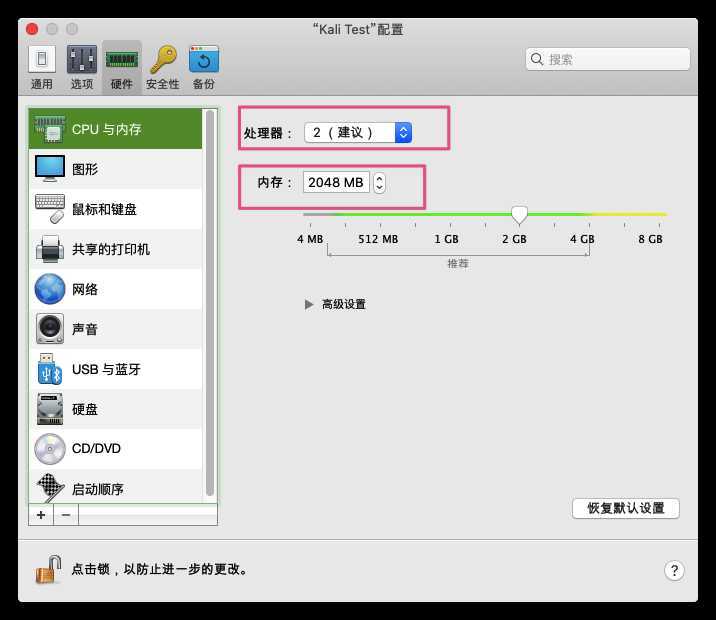Select 启动顺序 label in the hardware list
This screenshot has height=620, width=716.
pyautogui.click(x=98, y=489)
